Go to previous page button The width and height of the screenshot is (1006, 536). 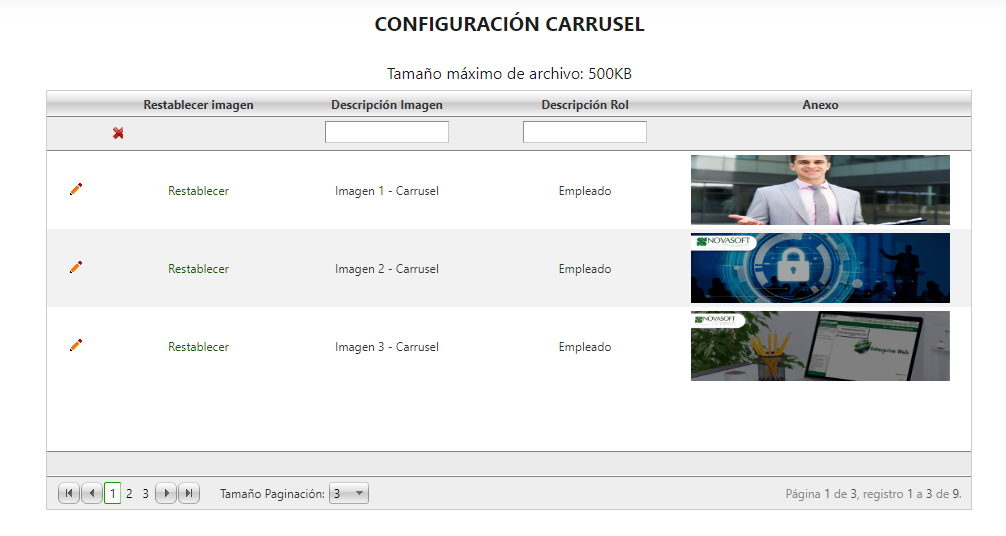coord(92,493)
